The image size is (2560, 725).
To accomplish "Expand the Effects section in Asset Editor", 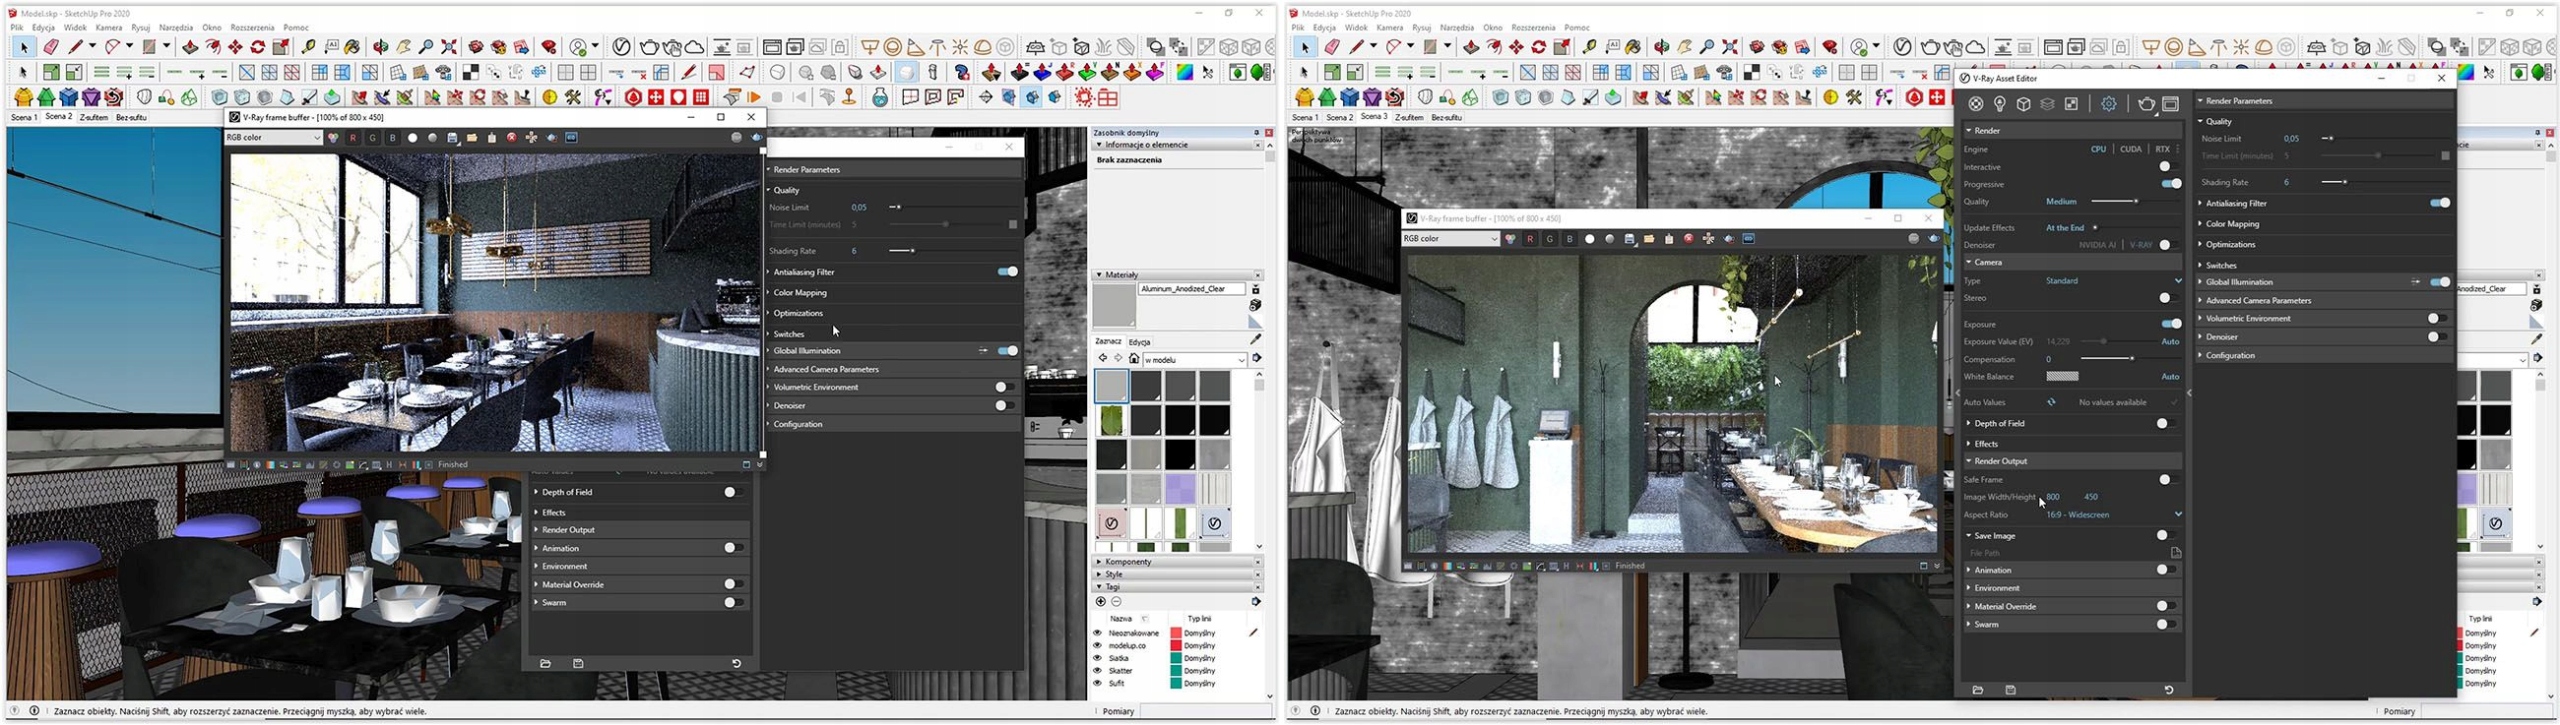I will pyautogui.click(x=1986, y=444).
